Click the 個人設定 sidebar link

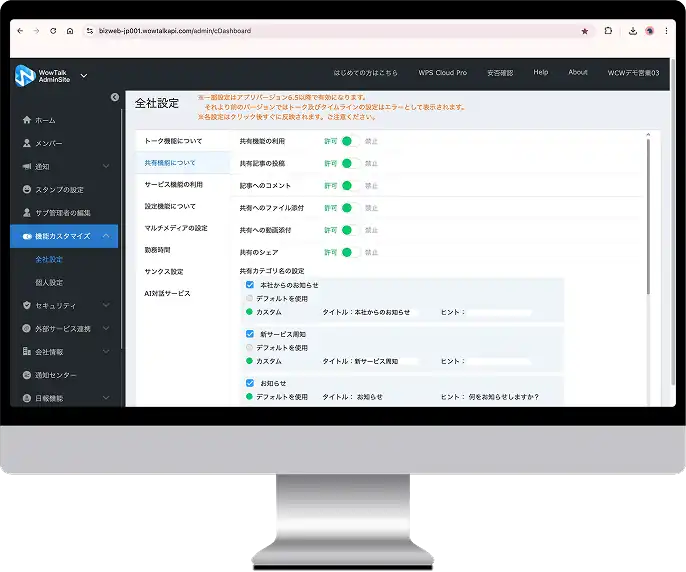point(49,282)
